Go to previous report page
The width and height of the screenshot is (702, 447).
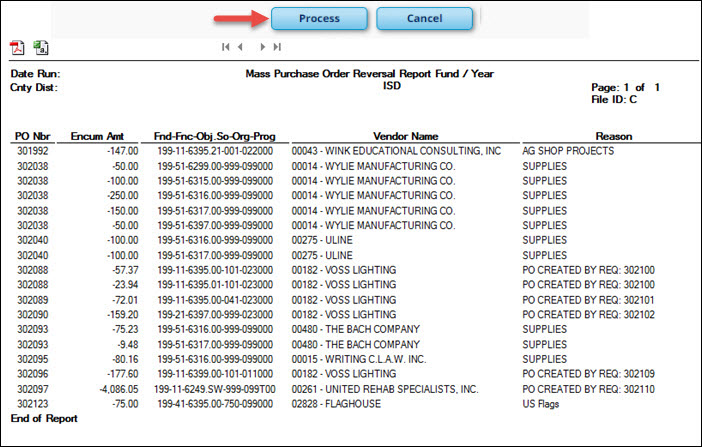pos(240,47)
